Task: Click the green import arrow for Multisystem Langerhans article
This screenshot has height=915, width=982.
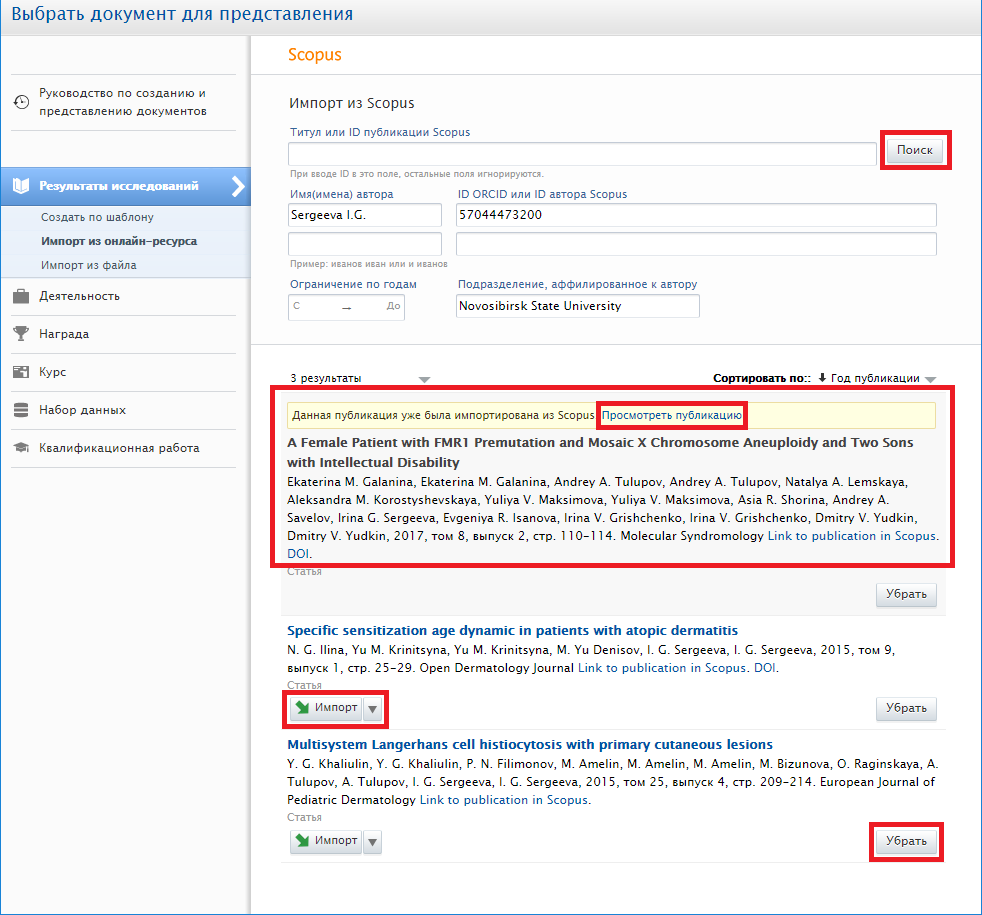Action: [x=302, y=840]
